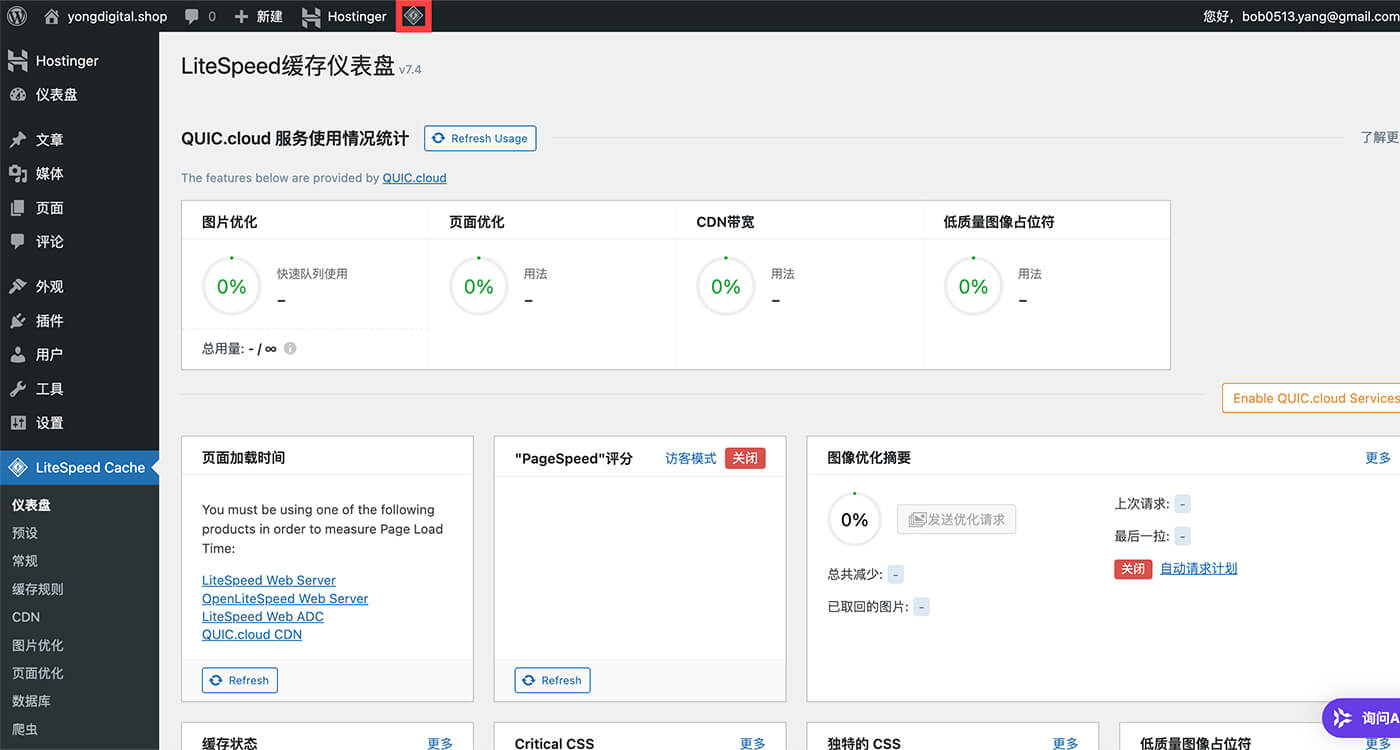This screenshot has width=1400, height=750.
Task: Click 更多 in the Critical CSS panel
Action: pyautogui.click(x=753, y=743)
